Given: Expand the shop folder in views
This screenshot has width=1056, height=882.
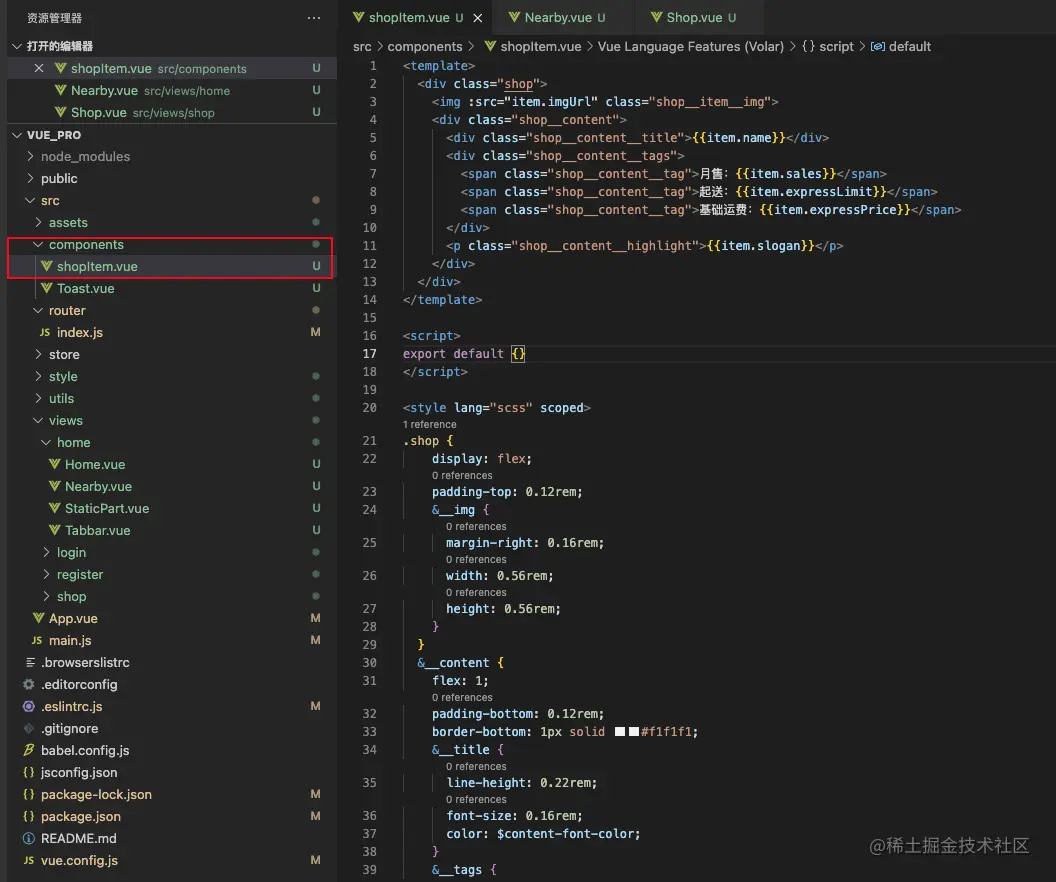Looking at the screenshot, I should pyautogui.click(x=46, y=597).
